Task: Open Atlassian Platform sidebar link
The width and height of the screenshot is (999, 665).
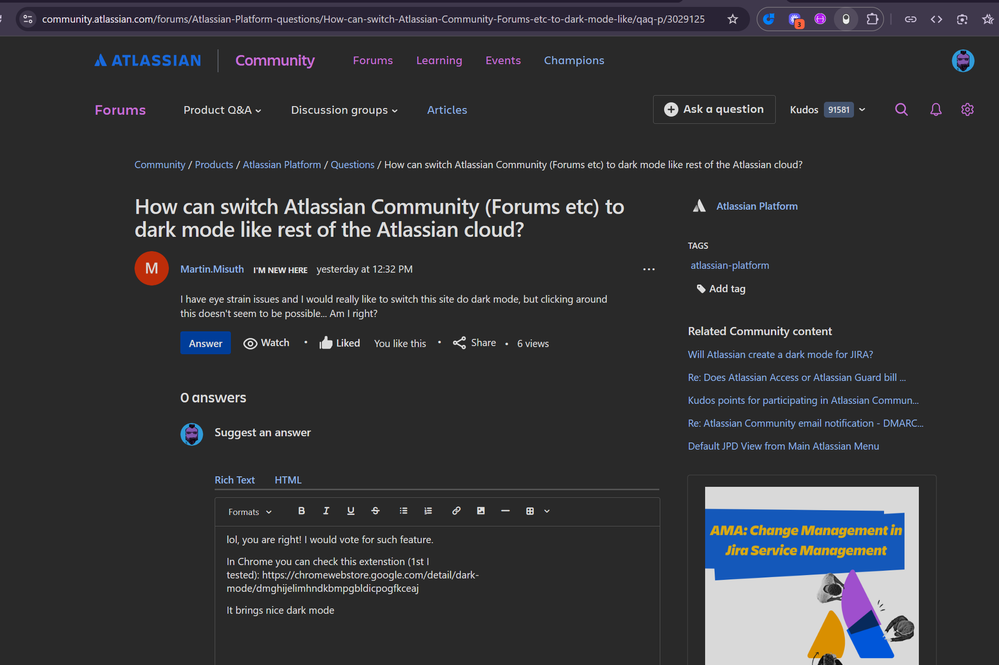Action: (756, 206)
